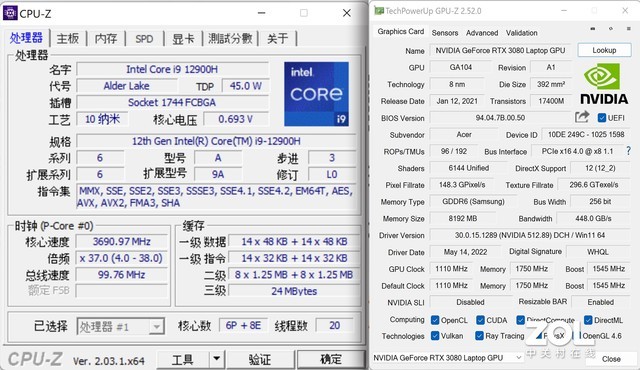Image resolution: width=640 pixels, height=370 pixels.
Task: Expand the arrow next to 工具 button
Action: (217, 359)
